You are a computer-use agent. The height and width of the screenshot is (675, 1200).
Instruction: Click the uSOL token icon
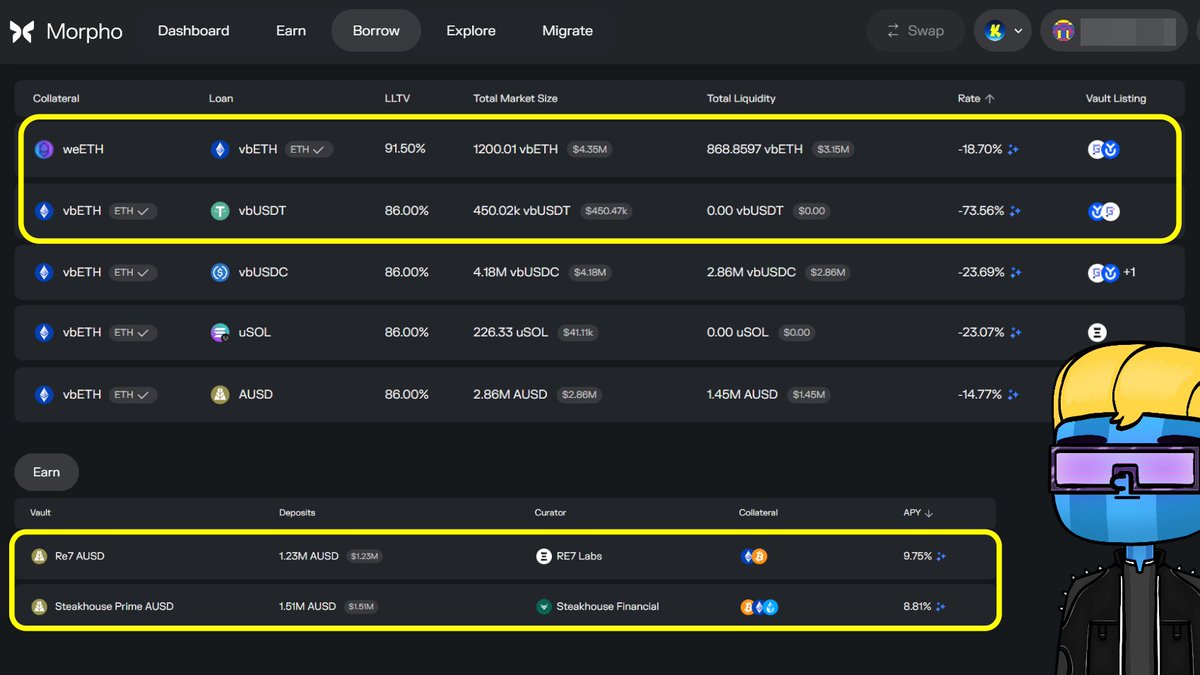pyautogui.click(x=219, y=333)
